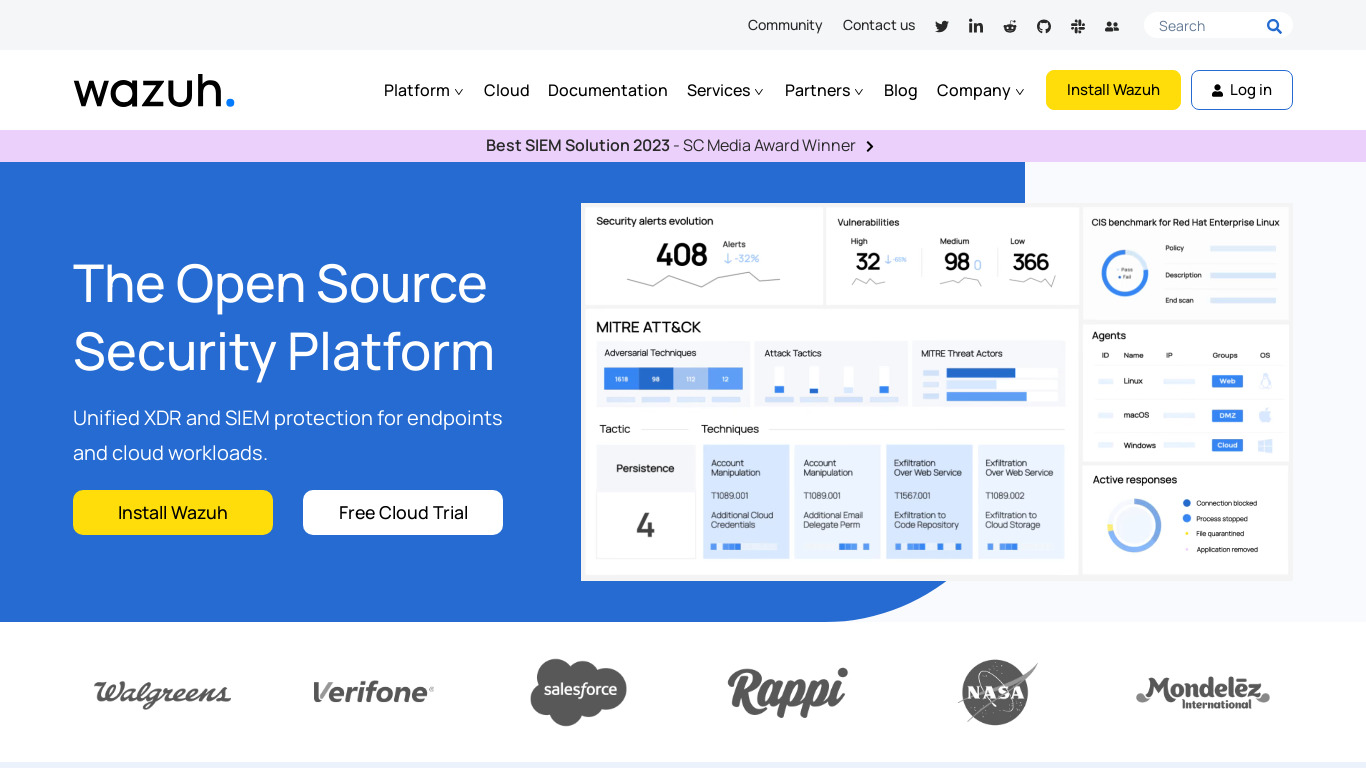Click the Walgreens logo
The image size is (1366, 768).
click(162, 692)
